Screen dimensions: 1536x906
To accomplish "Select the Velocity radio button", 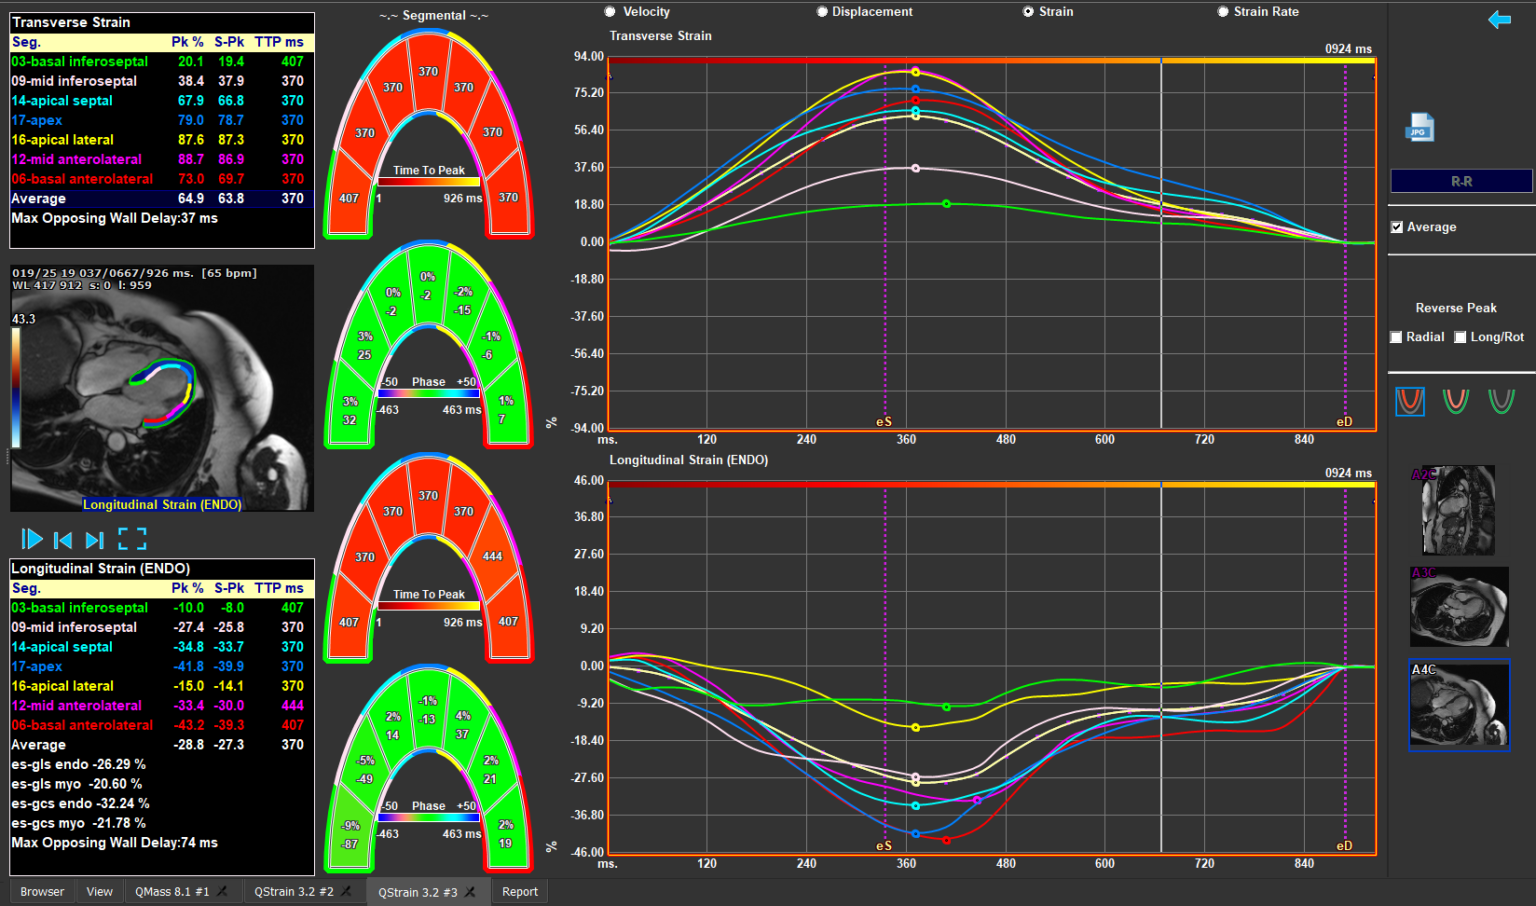I will [611, 12].
